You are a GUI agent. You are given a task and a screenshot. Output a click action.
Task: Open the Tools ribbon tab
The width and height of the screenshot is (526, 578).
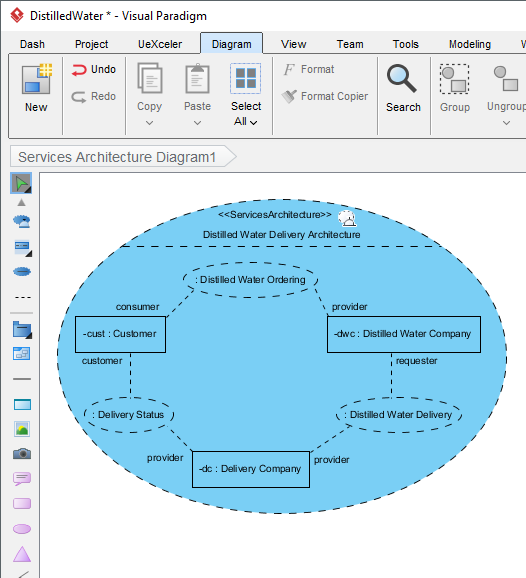click(405, 44)
